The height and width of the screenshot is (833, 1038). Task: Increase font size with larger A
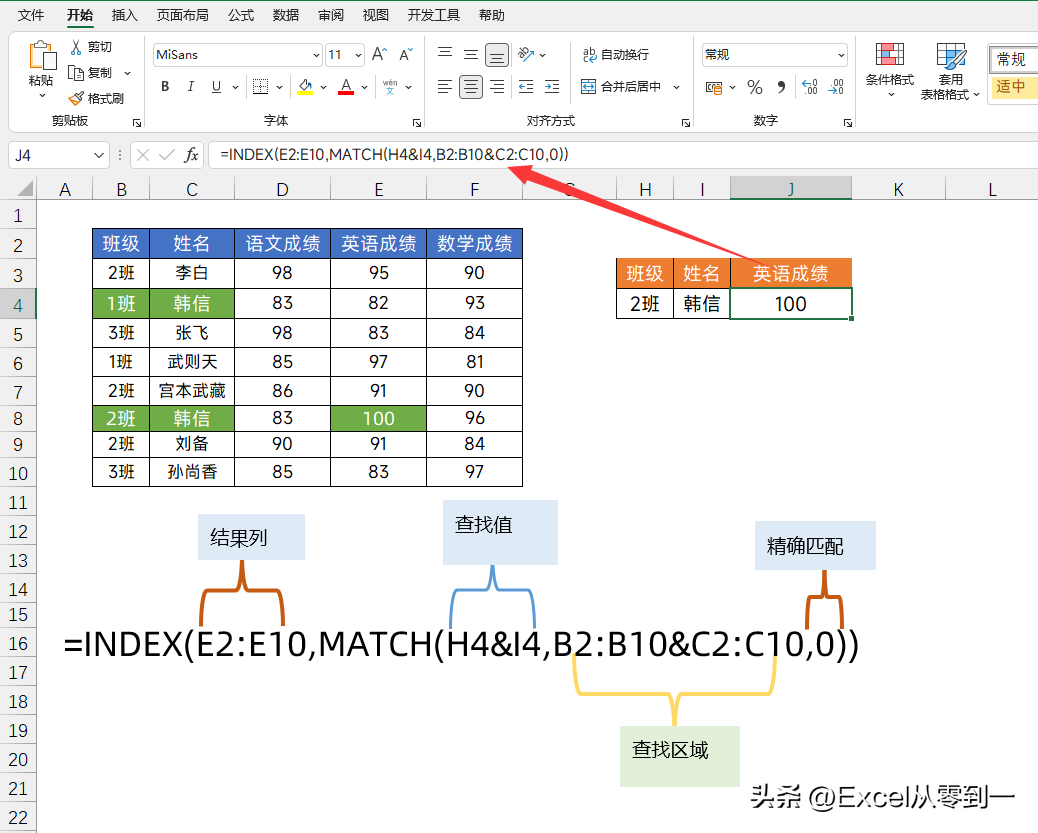[379, 54]
